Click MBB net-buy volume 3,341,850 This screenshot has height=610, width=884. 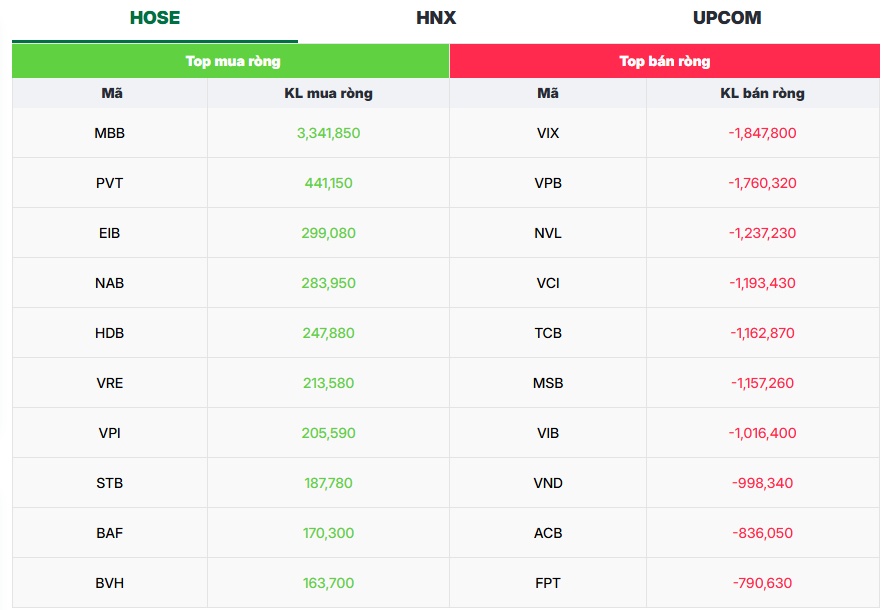328,133
